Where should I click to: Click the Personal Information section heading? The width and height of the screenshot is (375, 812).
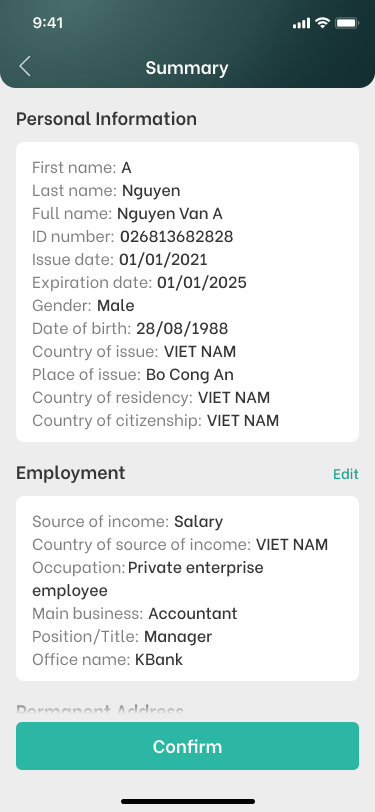click(106, 119)
